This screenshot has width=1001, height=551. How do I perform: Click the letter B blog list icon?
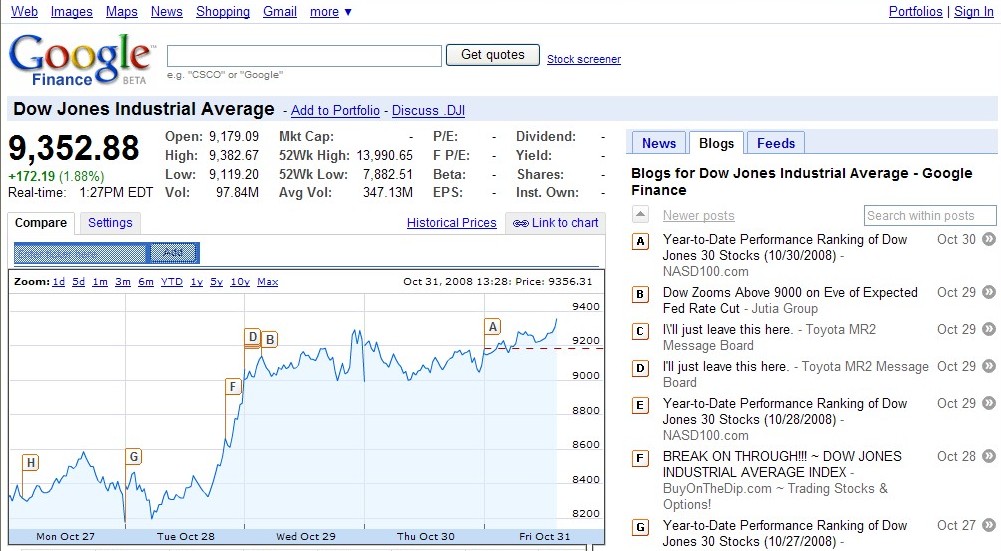(640, 294)
